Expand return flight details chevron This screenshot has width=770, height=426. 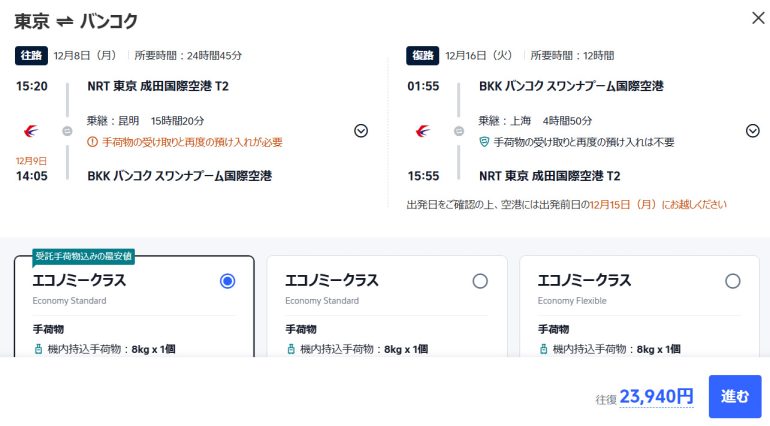[753, 130]
